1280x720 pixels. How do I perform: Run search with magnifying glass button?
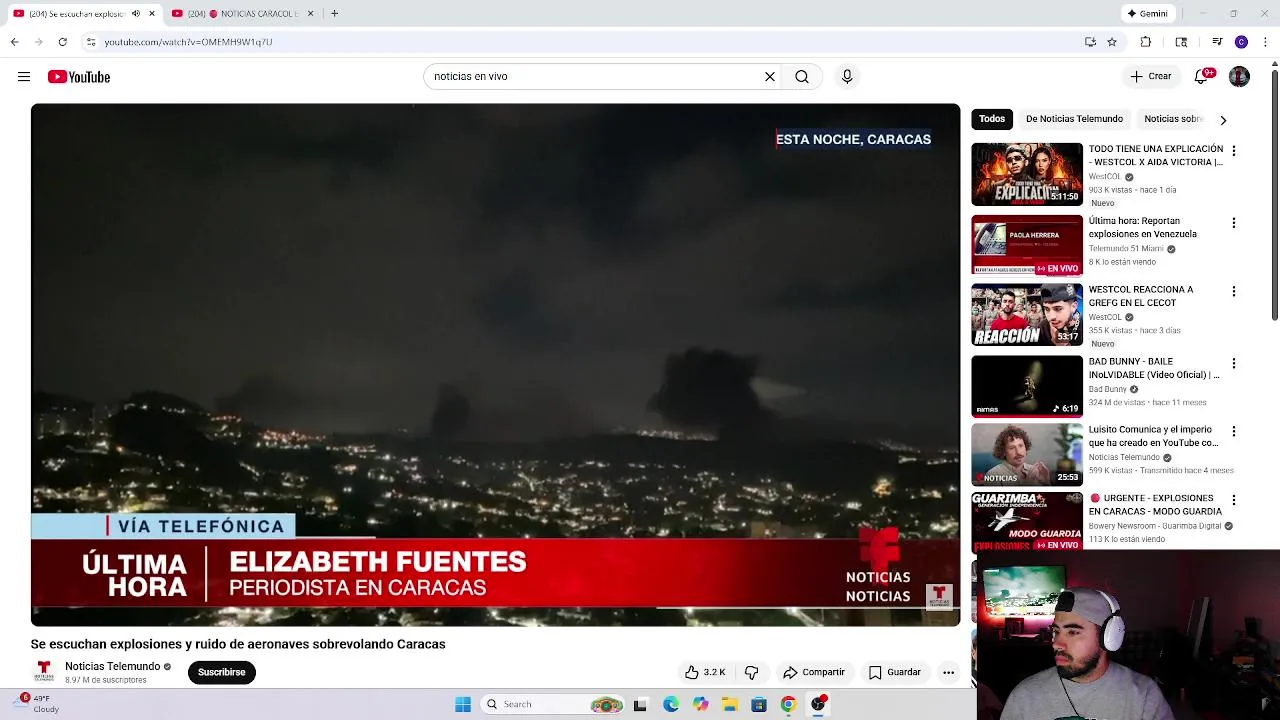click(x=802, y=77)
